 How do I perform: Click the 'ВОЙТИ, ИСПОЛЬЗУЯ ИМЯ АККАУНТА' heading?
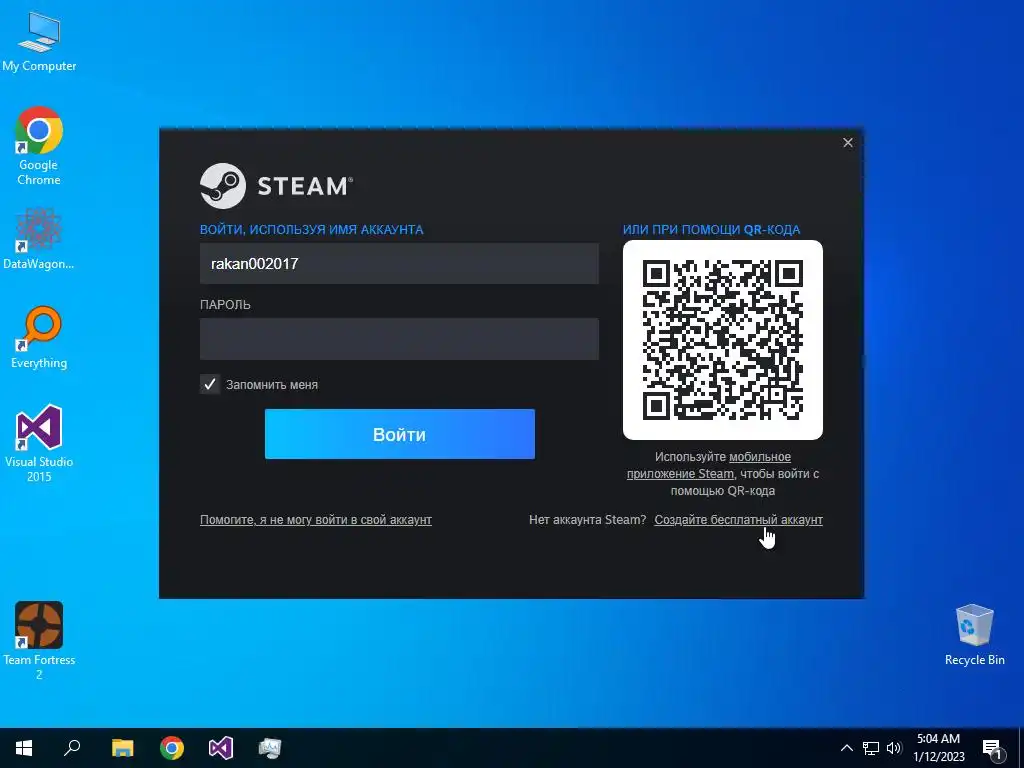pos(312,230)
